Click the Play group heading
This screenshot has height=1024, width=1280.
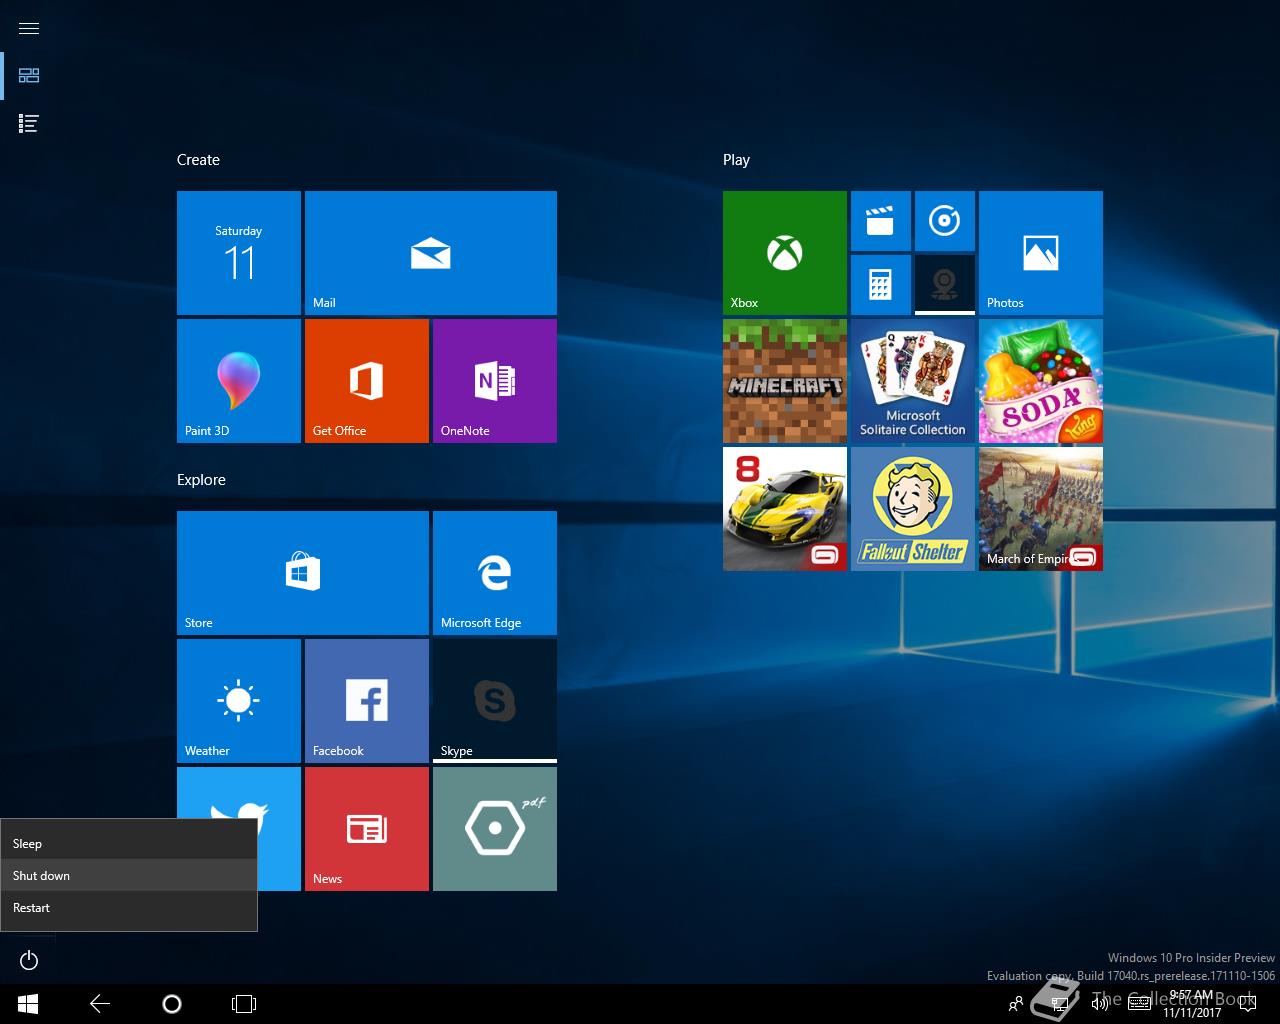click(x=736, y=160)
